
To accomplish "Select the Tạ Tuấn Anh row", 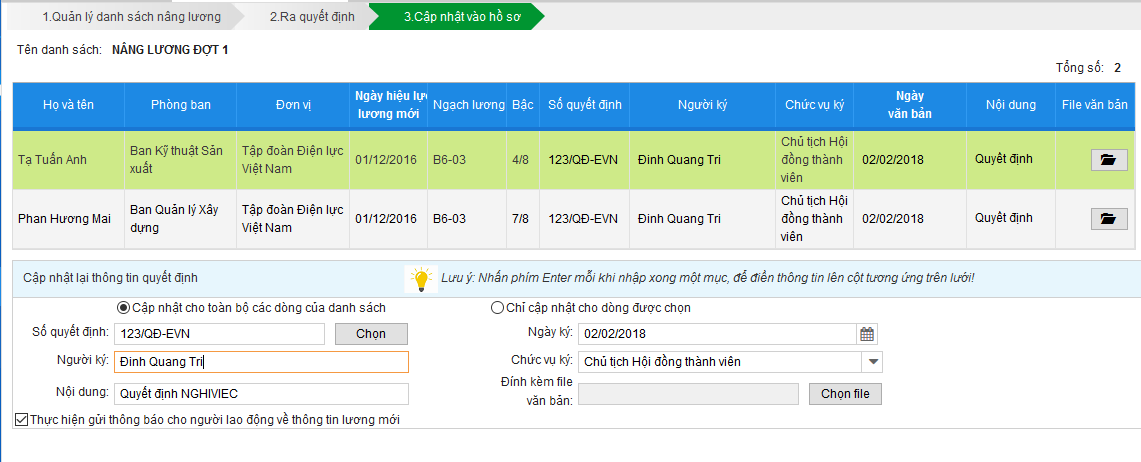I will click(573, 159).
